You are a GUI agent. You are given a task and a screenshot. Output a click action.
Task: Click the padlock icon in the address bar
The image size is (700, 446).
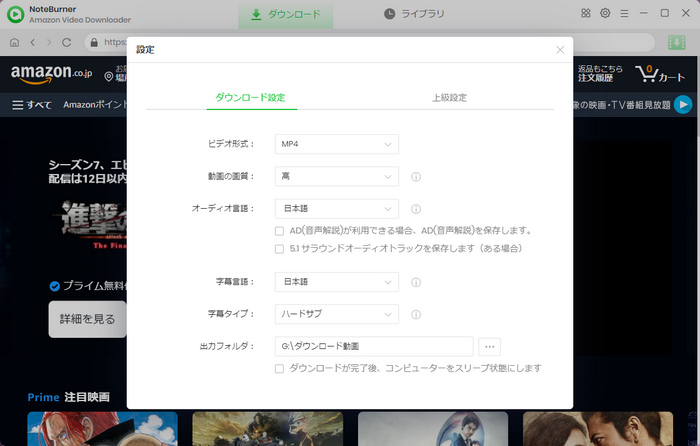94,42
